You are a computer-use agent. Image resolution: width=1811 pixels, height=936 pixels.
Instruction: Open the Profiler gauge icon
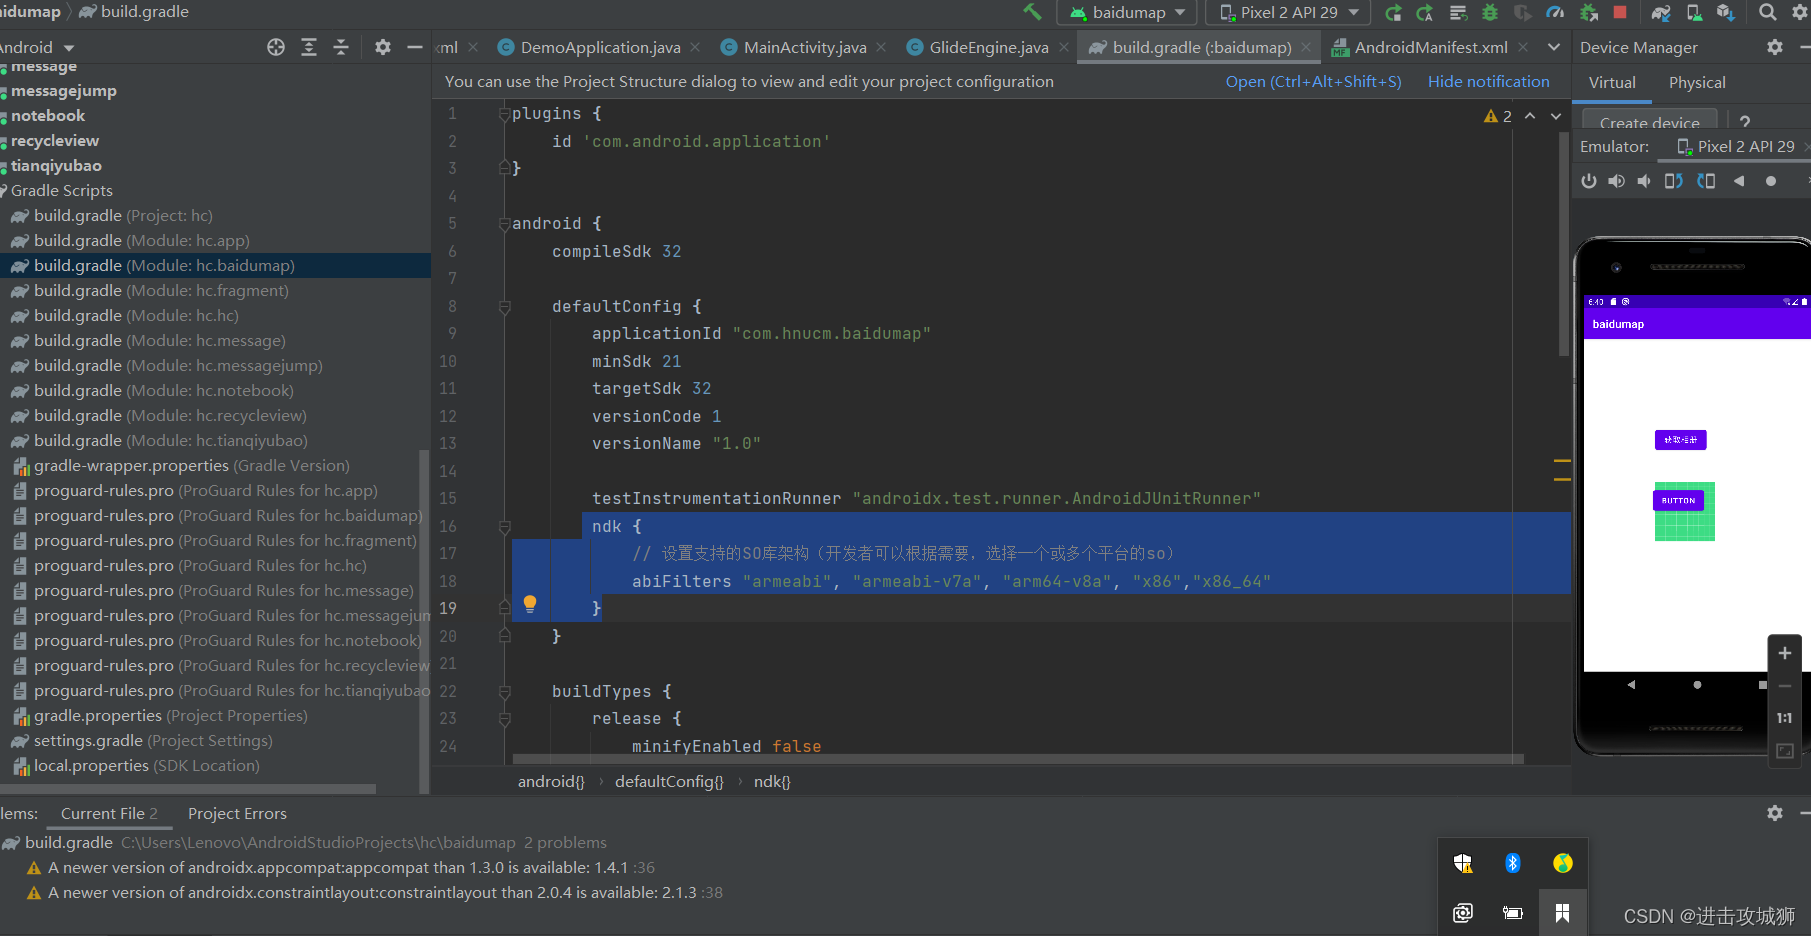click(1555, 13)
